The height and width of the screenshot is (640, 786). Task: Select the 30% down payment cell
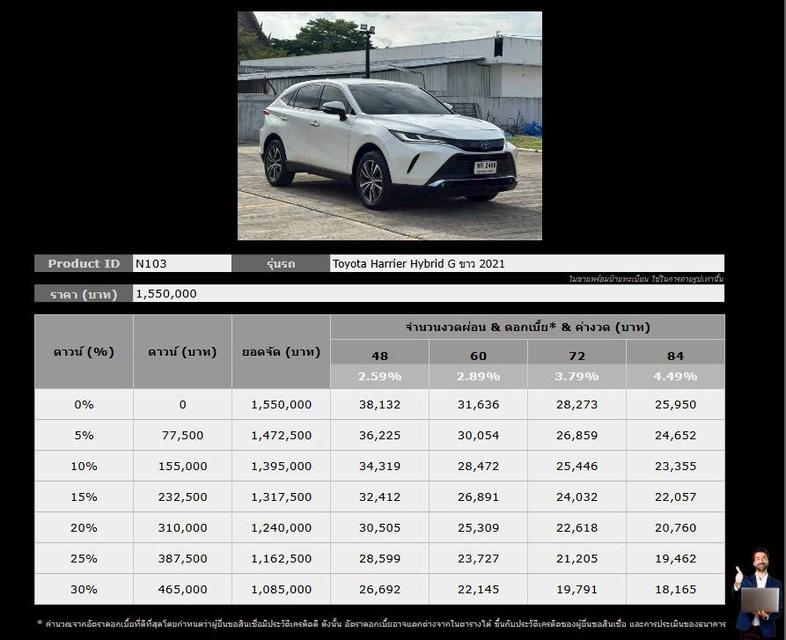coord(84,589)
